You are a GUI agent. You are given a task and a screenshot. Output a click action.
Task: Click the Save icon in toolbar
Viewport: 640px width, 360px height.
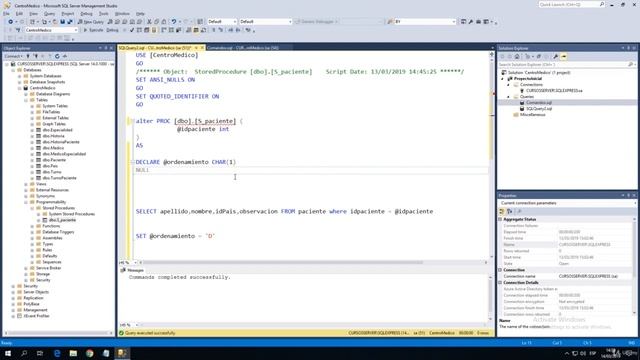(62, 22)
